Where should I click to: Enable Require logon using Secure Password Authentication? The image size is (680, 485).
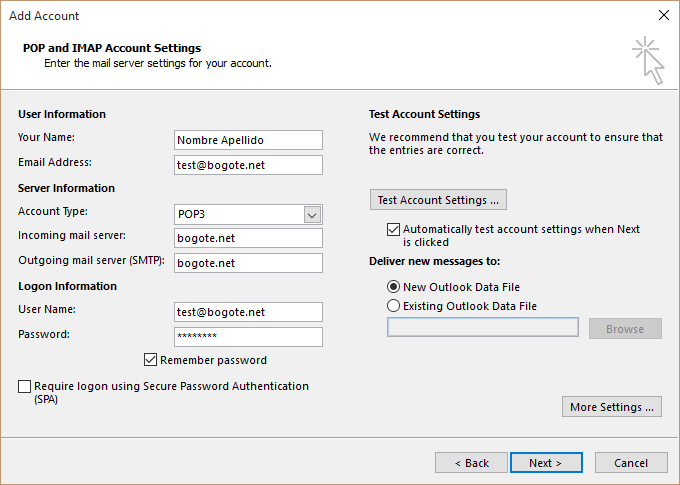click(24, 386)
